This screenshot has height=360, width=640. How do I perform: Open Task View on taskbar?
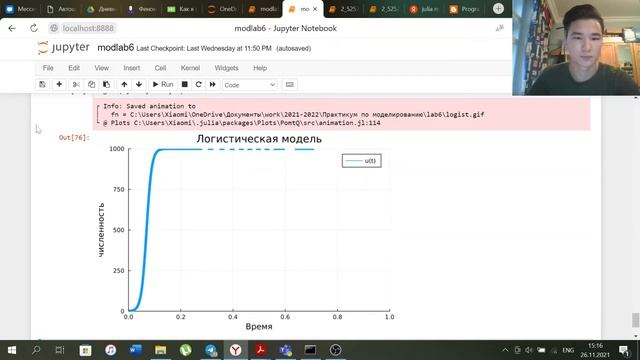coord(60,350)
